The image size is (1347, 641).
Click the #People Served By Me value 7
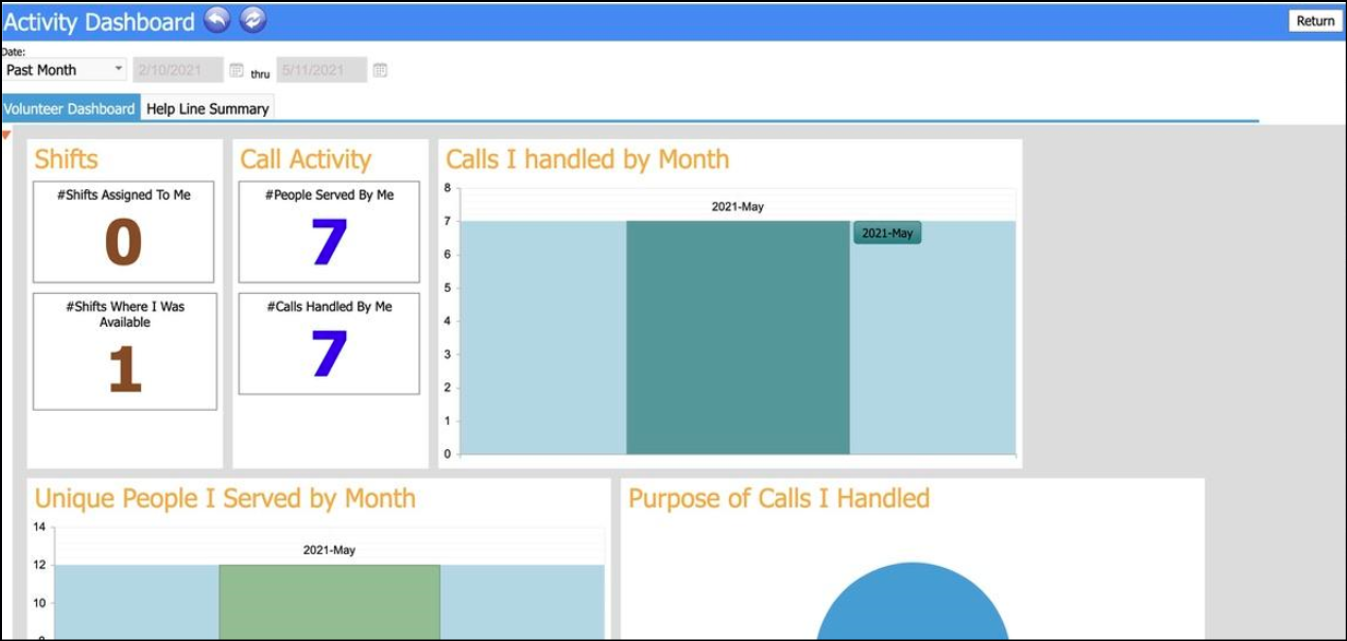tap(329, 242)
